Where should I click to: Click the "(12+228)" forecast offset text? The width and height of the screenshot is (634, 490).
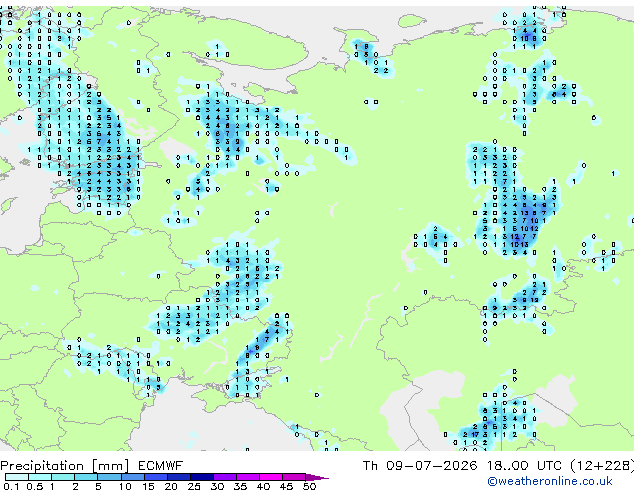(x=602, y=466)
